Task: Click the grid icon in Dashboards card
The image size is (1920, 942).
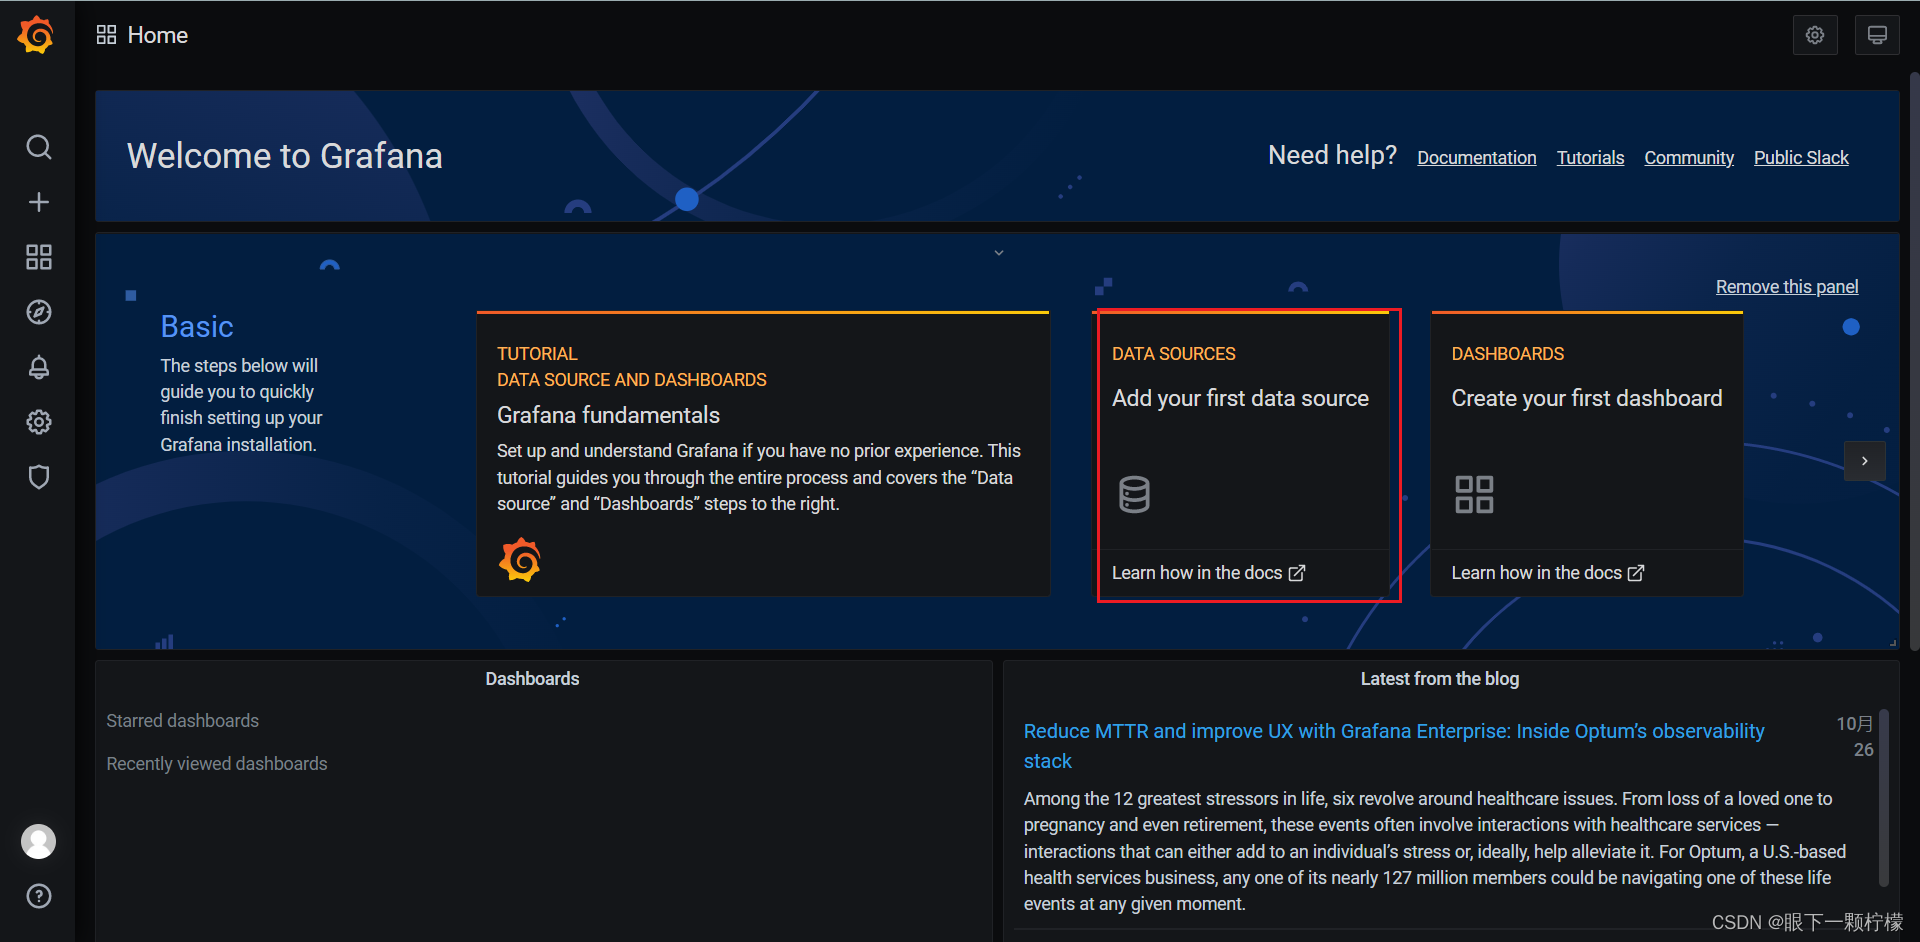Action: tap(1474, 494)
